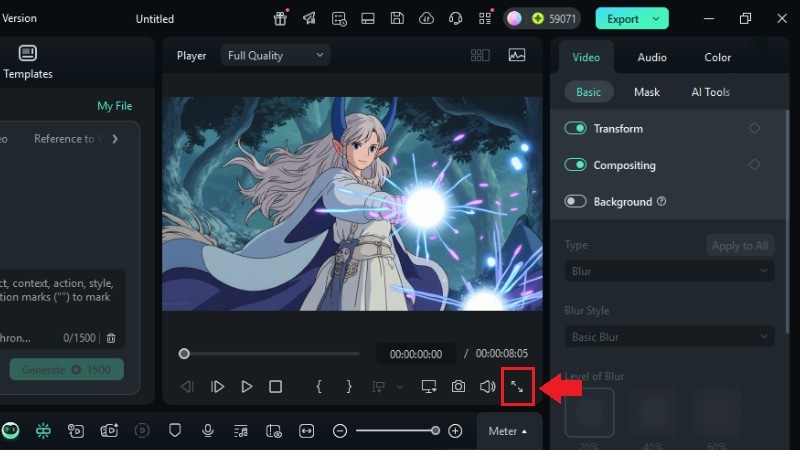Set mark in with left brace

click(x=319, y=387)
